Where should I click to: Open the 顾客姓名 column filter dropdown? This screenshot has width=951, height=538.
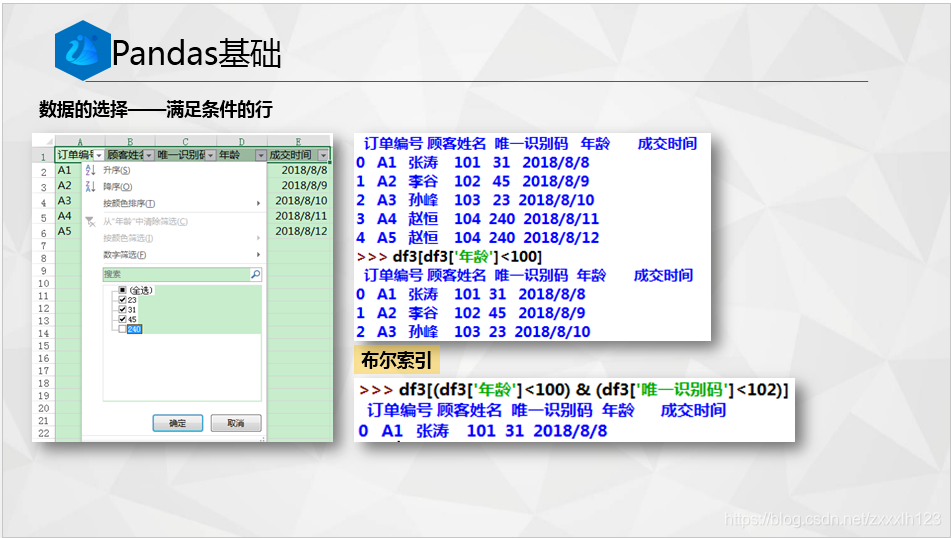[149, 155]
